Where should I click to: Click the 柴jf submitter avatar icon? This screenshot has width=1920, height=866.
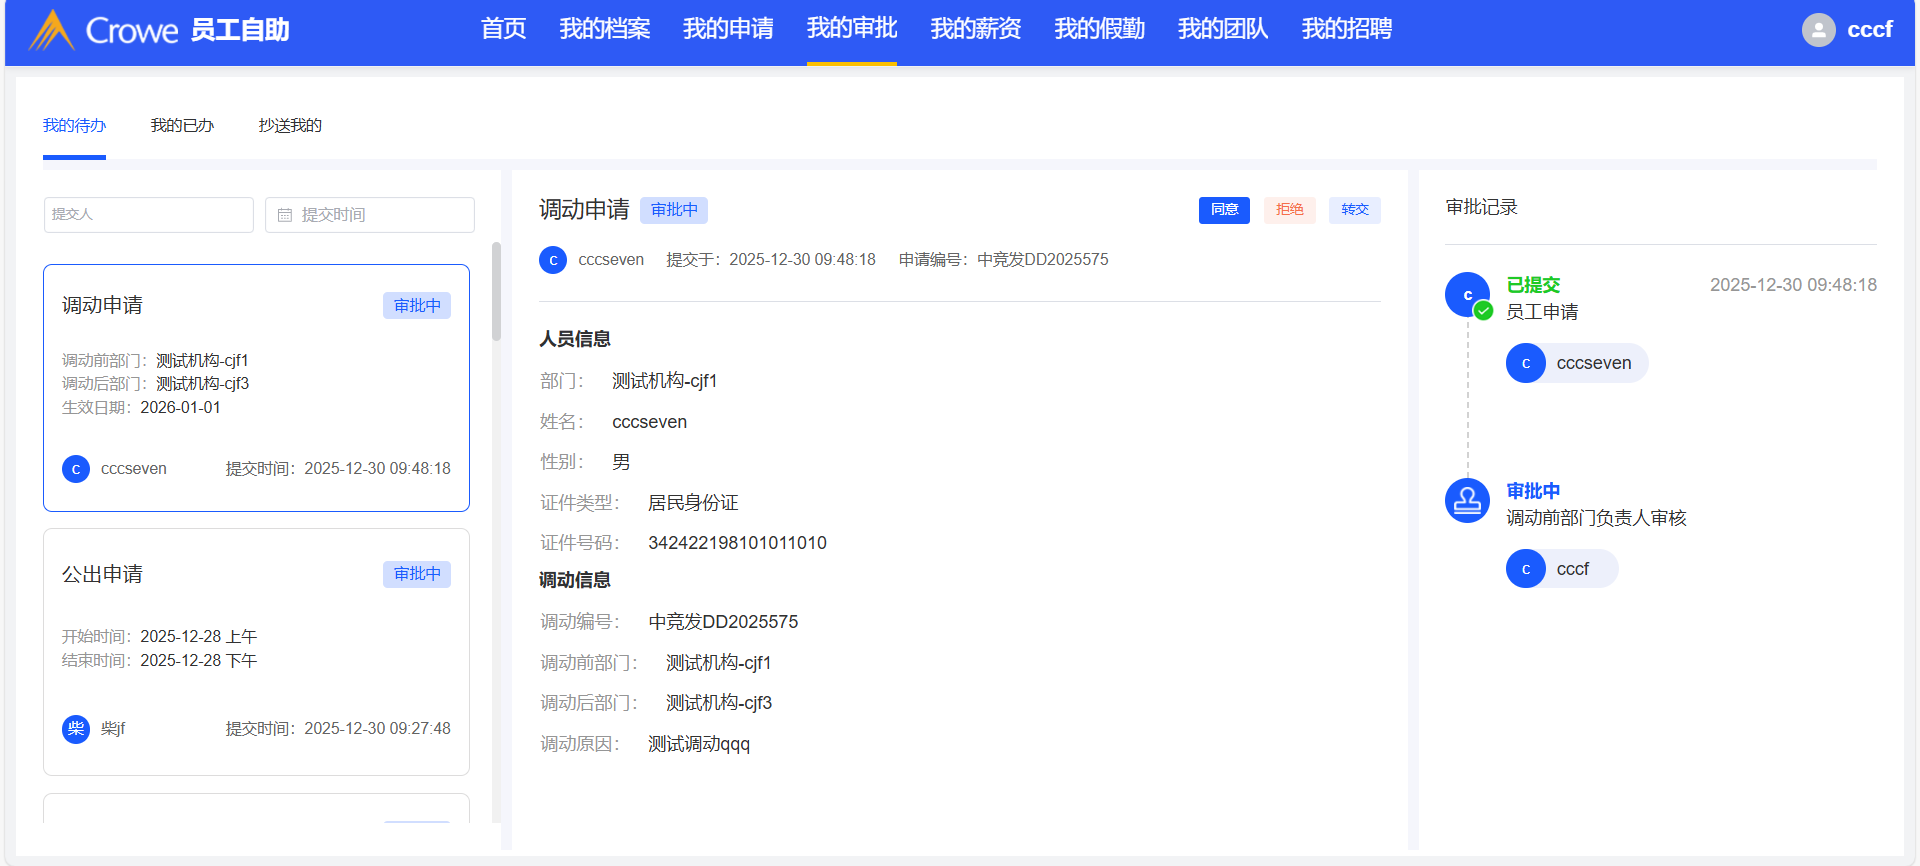click(76, 729)
